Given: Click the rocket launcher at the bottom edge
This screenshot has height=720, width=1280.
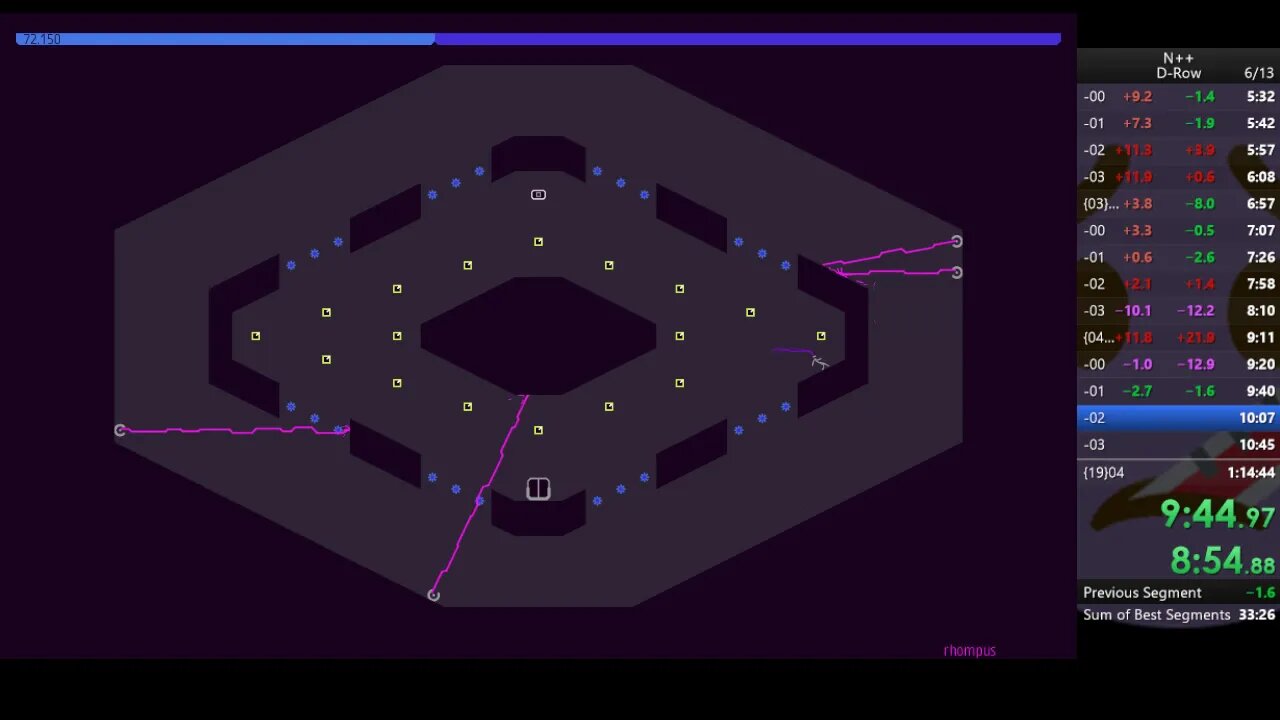Looking at the screenshot, I should click(x=433, y=595).
